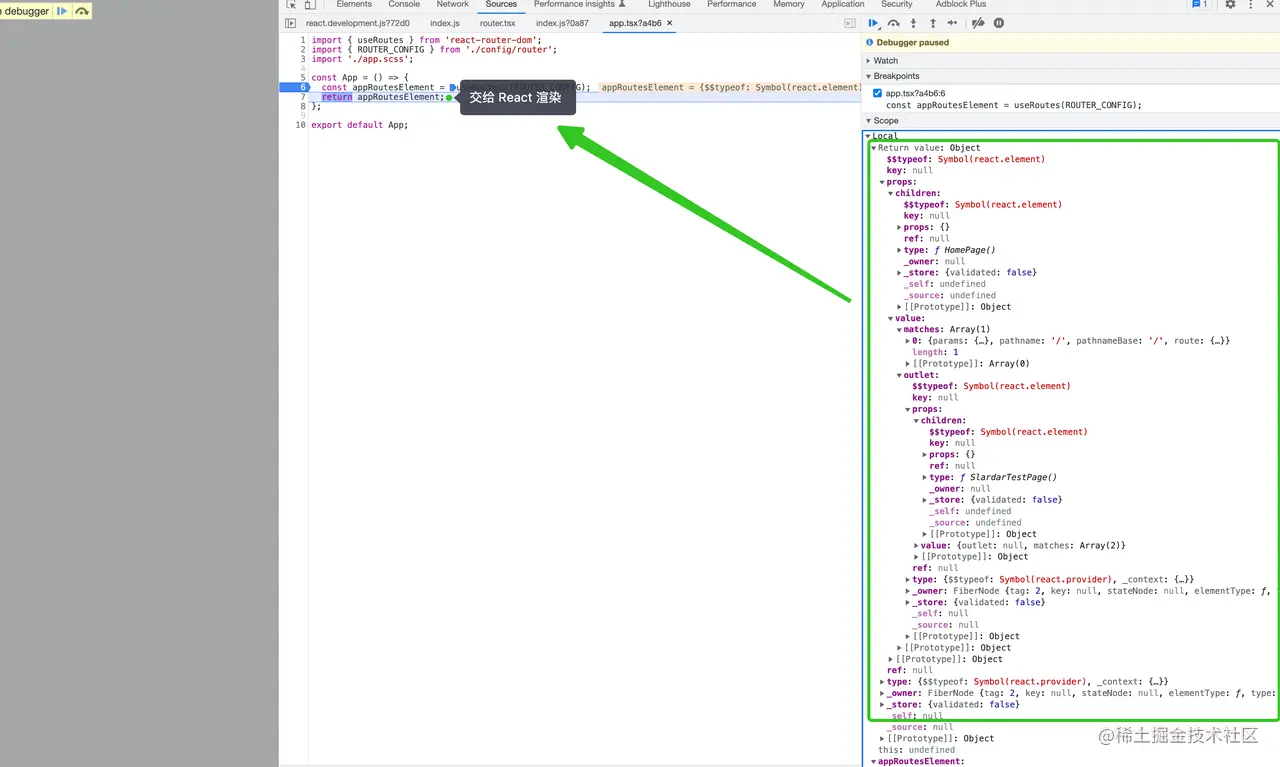This screenshot has width=1280, height=767.
Task: Select the inspect element picker icon
Action: click(291, 5)
